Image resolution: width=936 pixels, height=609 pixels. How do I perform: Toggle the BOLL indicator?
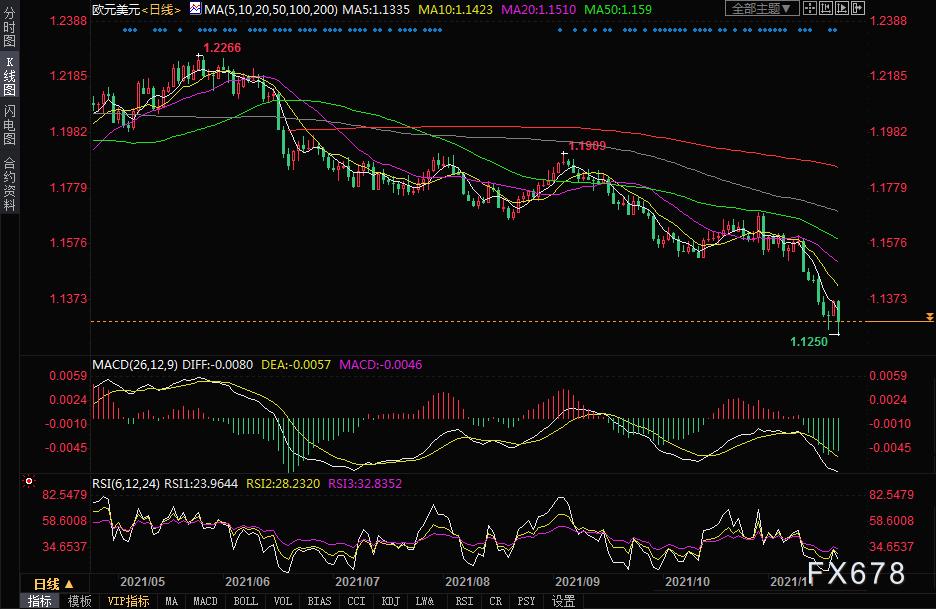pos(246,601)
